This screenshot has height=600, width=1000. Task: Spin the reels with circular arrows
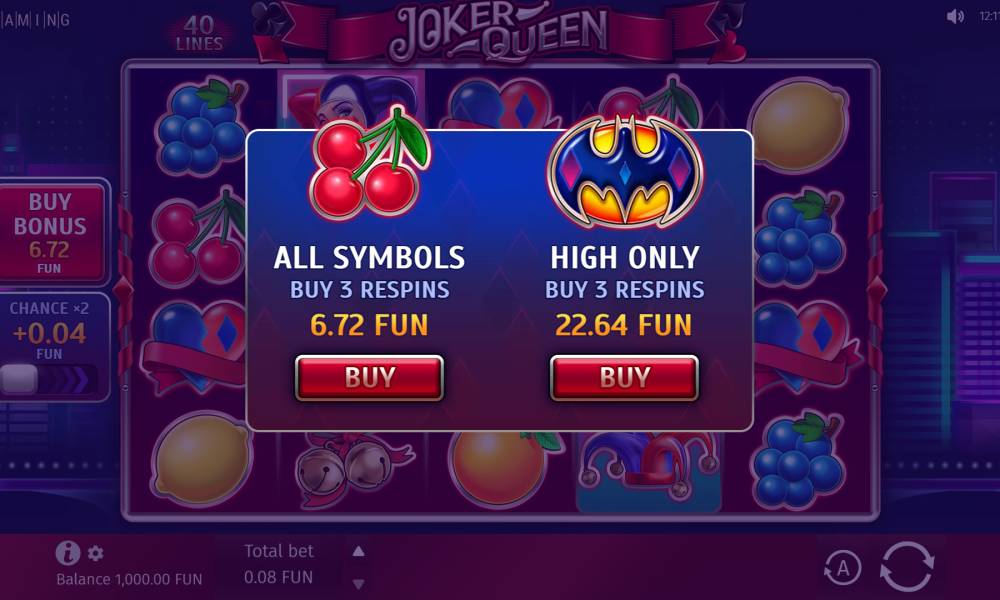coord(907,566)
